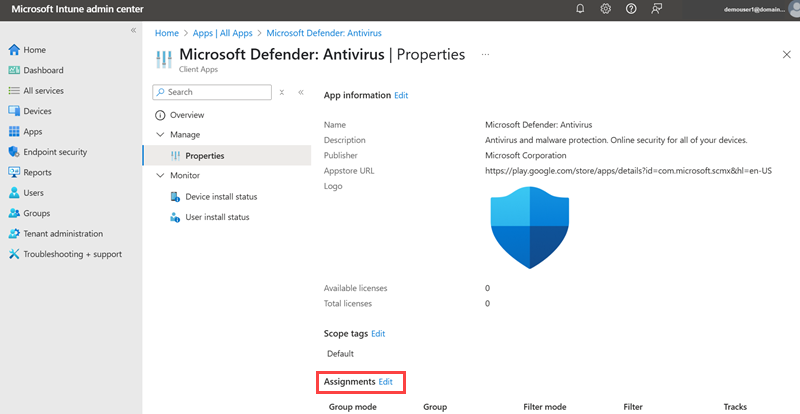The image size is (800, 414).
Task: Click the help question mark icon
Action: coord(631,9)
